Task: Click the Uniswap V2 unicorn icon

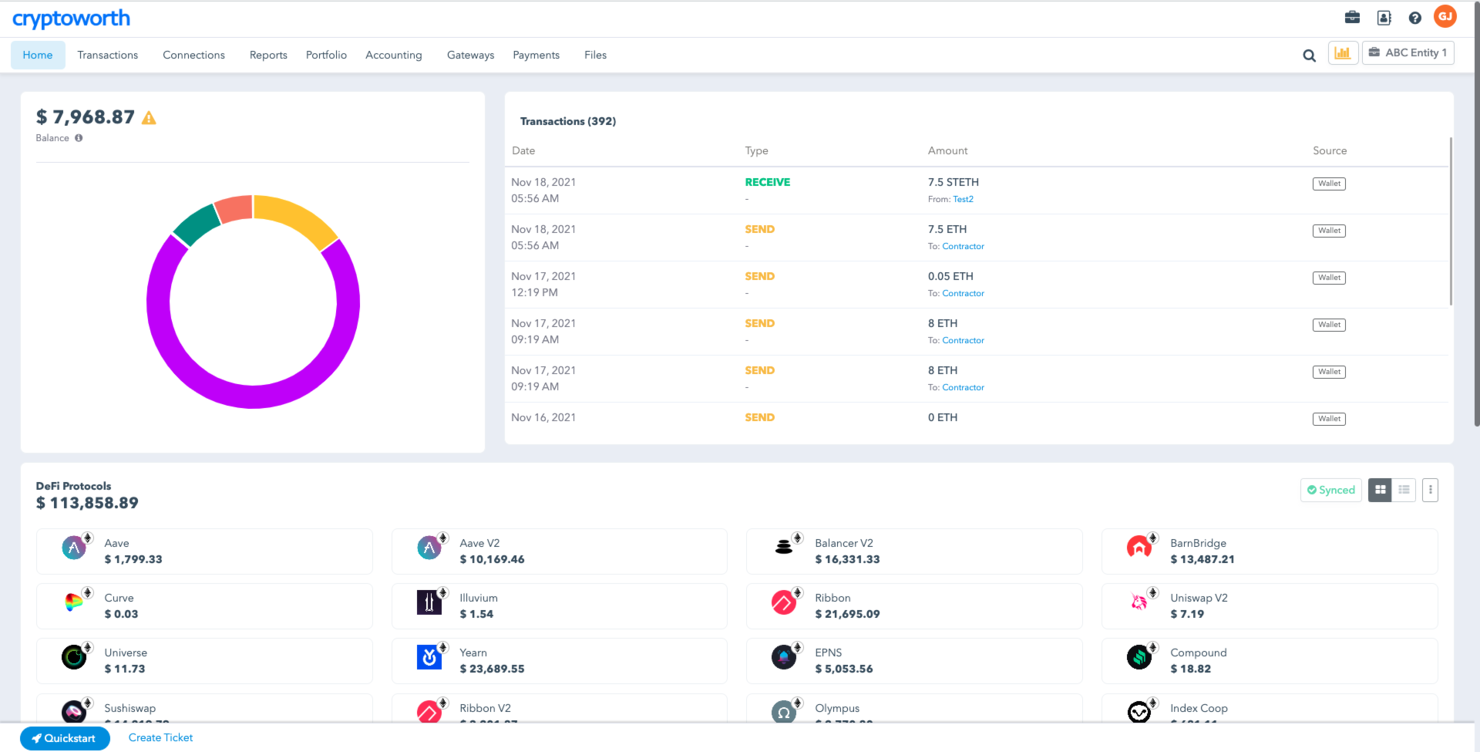Action: pos(1138,602)
